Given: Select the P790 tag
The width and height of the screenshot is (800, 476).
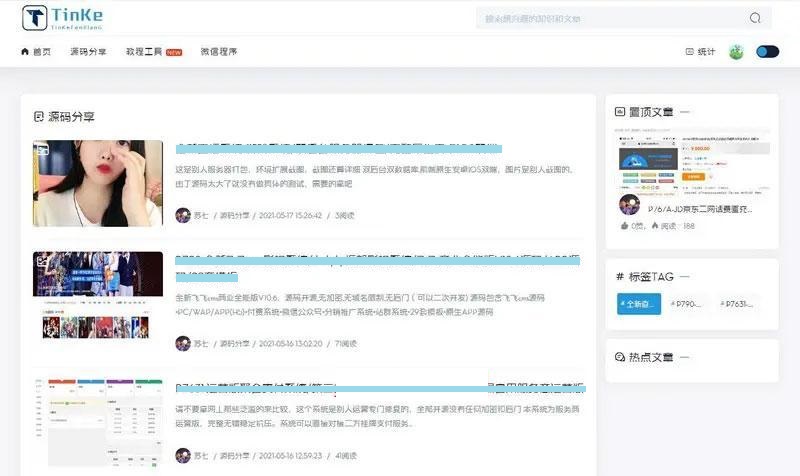Looking at the screenshot, I should (688, 304).
